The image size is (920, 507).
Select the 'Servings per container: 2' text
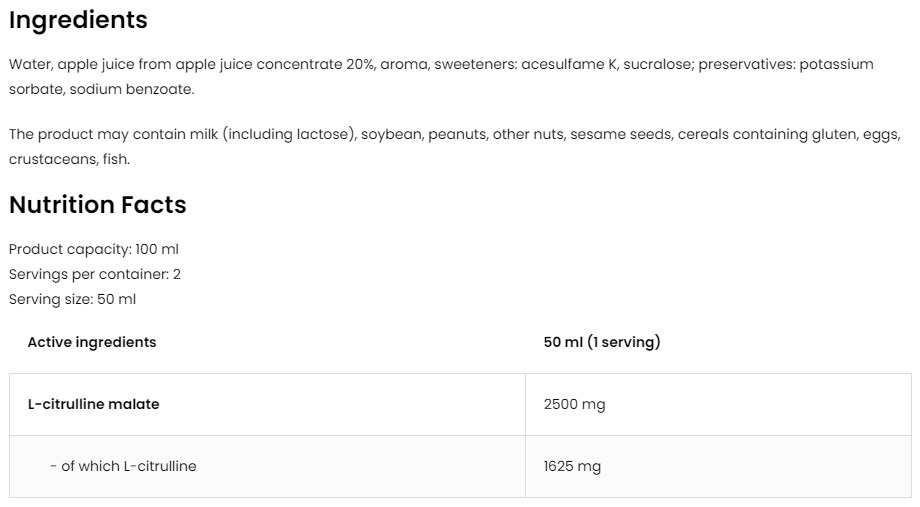pos(95,274)
